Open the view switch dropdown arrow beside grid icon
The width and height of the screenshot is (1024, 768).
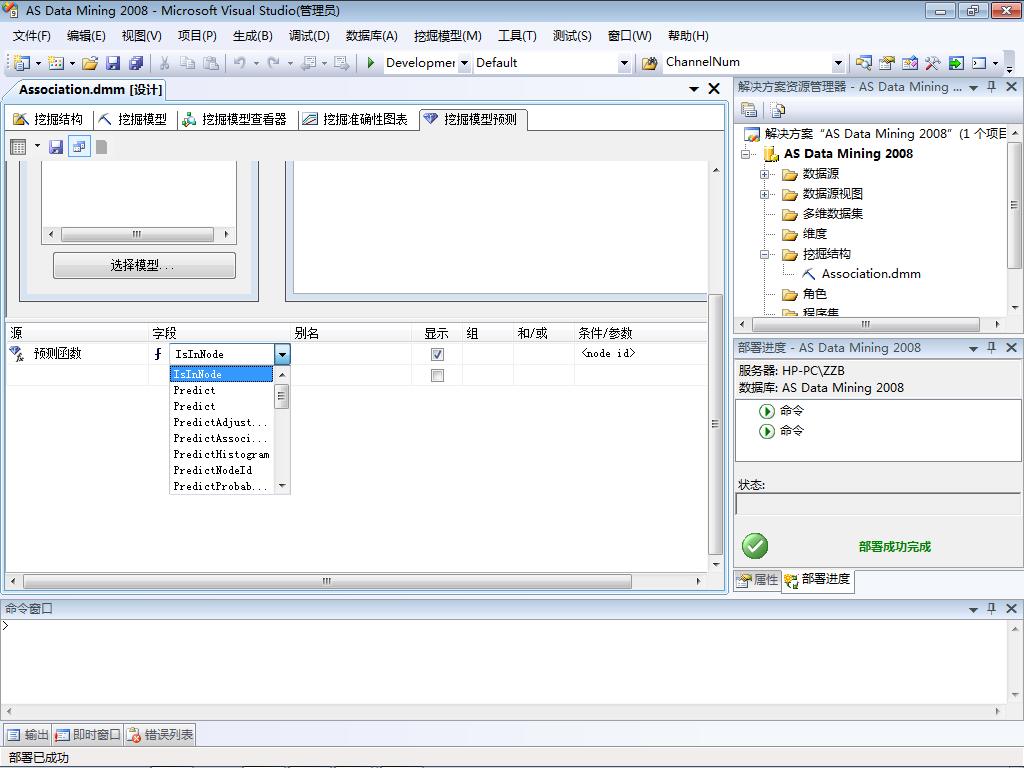tap(37, 146)
